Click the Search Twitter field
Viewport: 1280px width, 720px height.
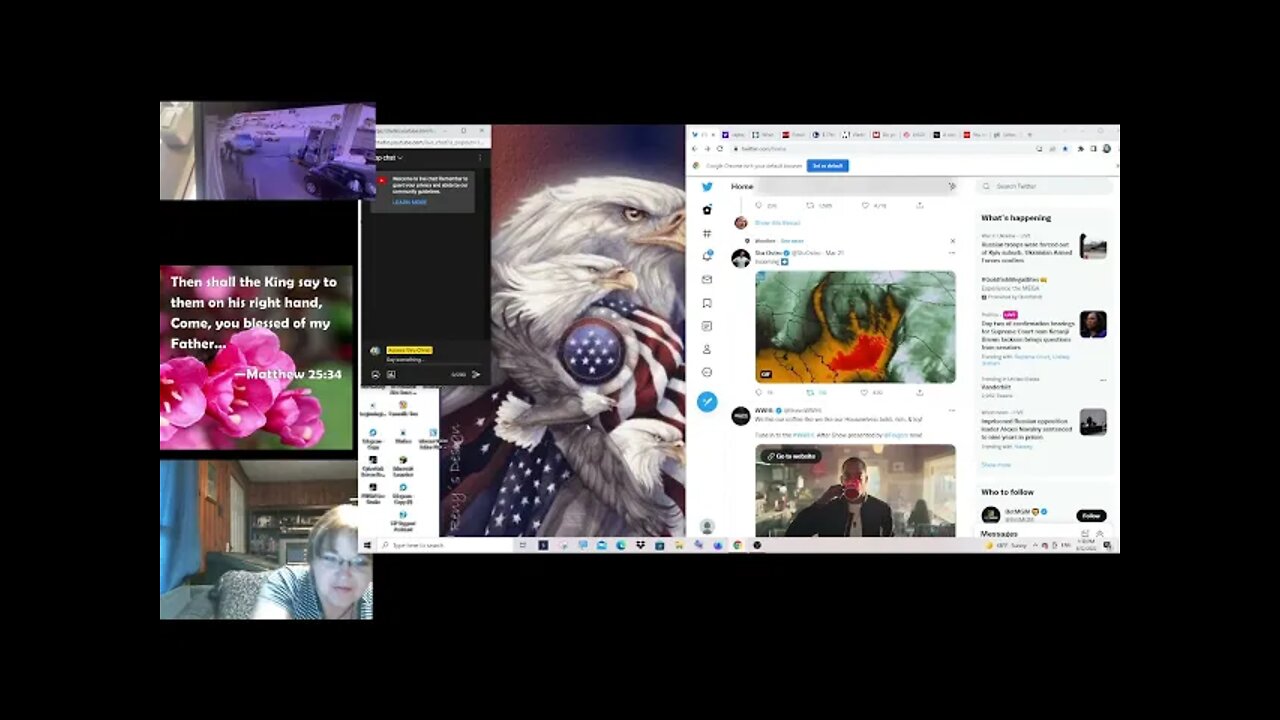tap(1046, 186)
